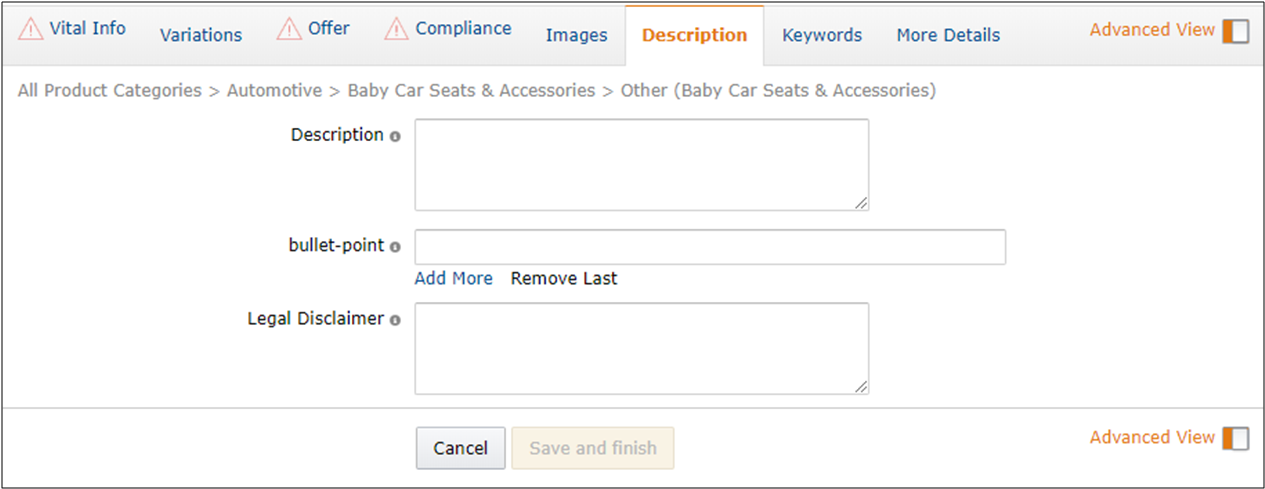The image size is (1265, 489).
Task: Click the info icon next to bullet-point label
Action: 395,247
